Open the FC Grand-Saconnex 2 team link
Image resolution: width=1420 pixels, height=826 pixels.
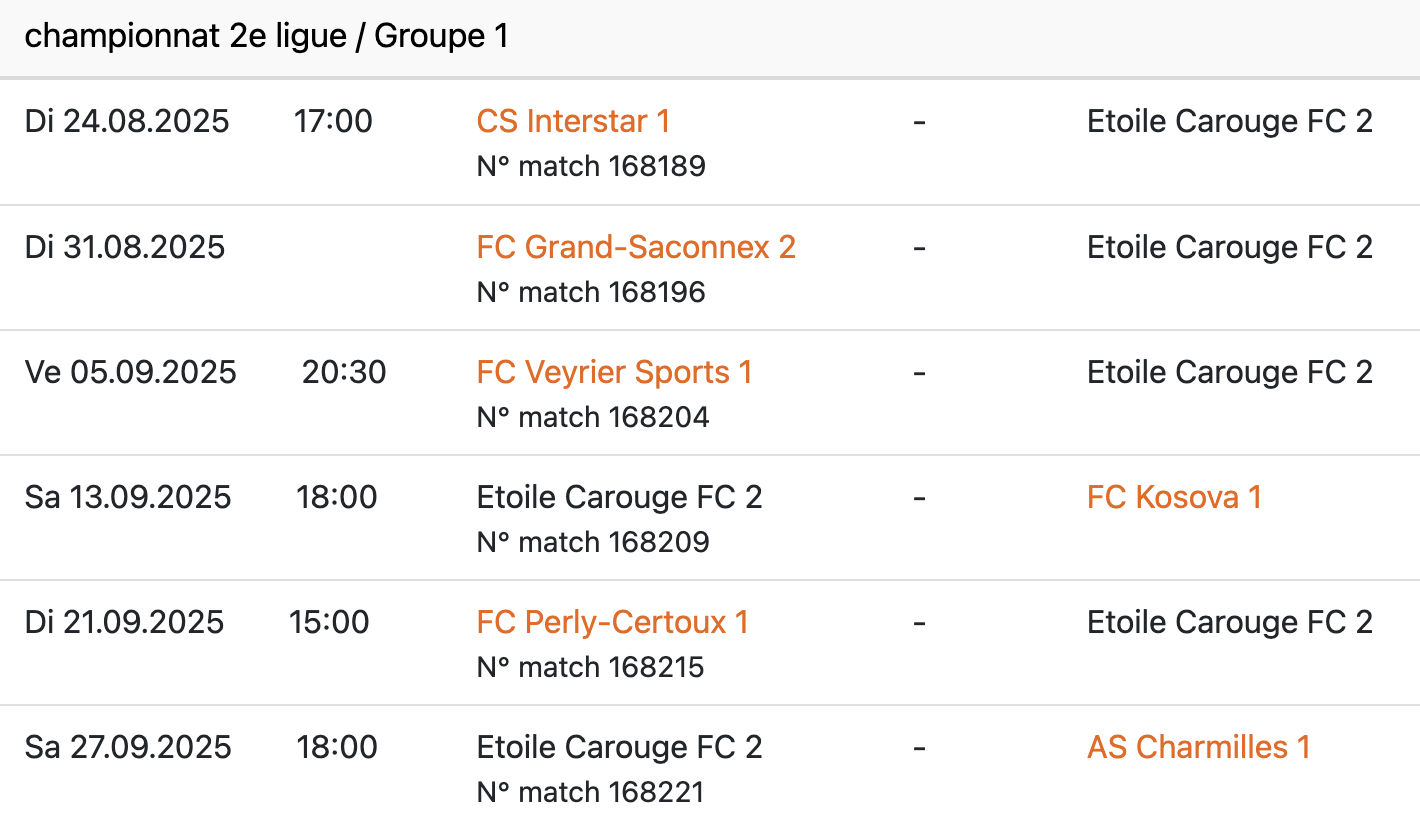(636, 246)
